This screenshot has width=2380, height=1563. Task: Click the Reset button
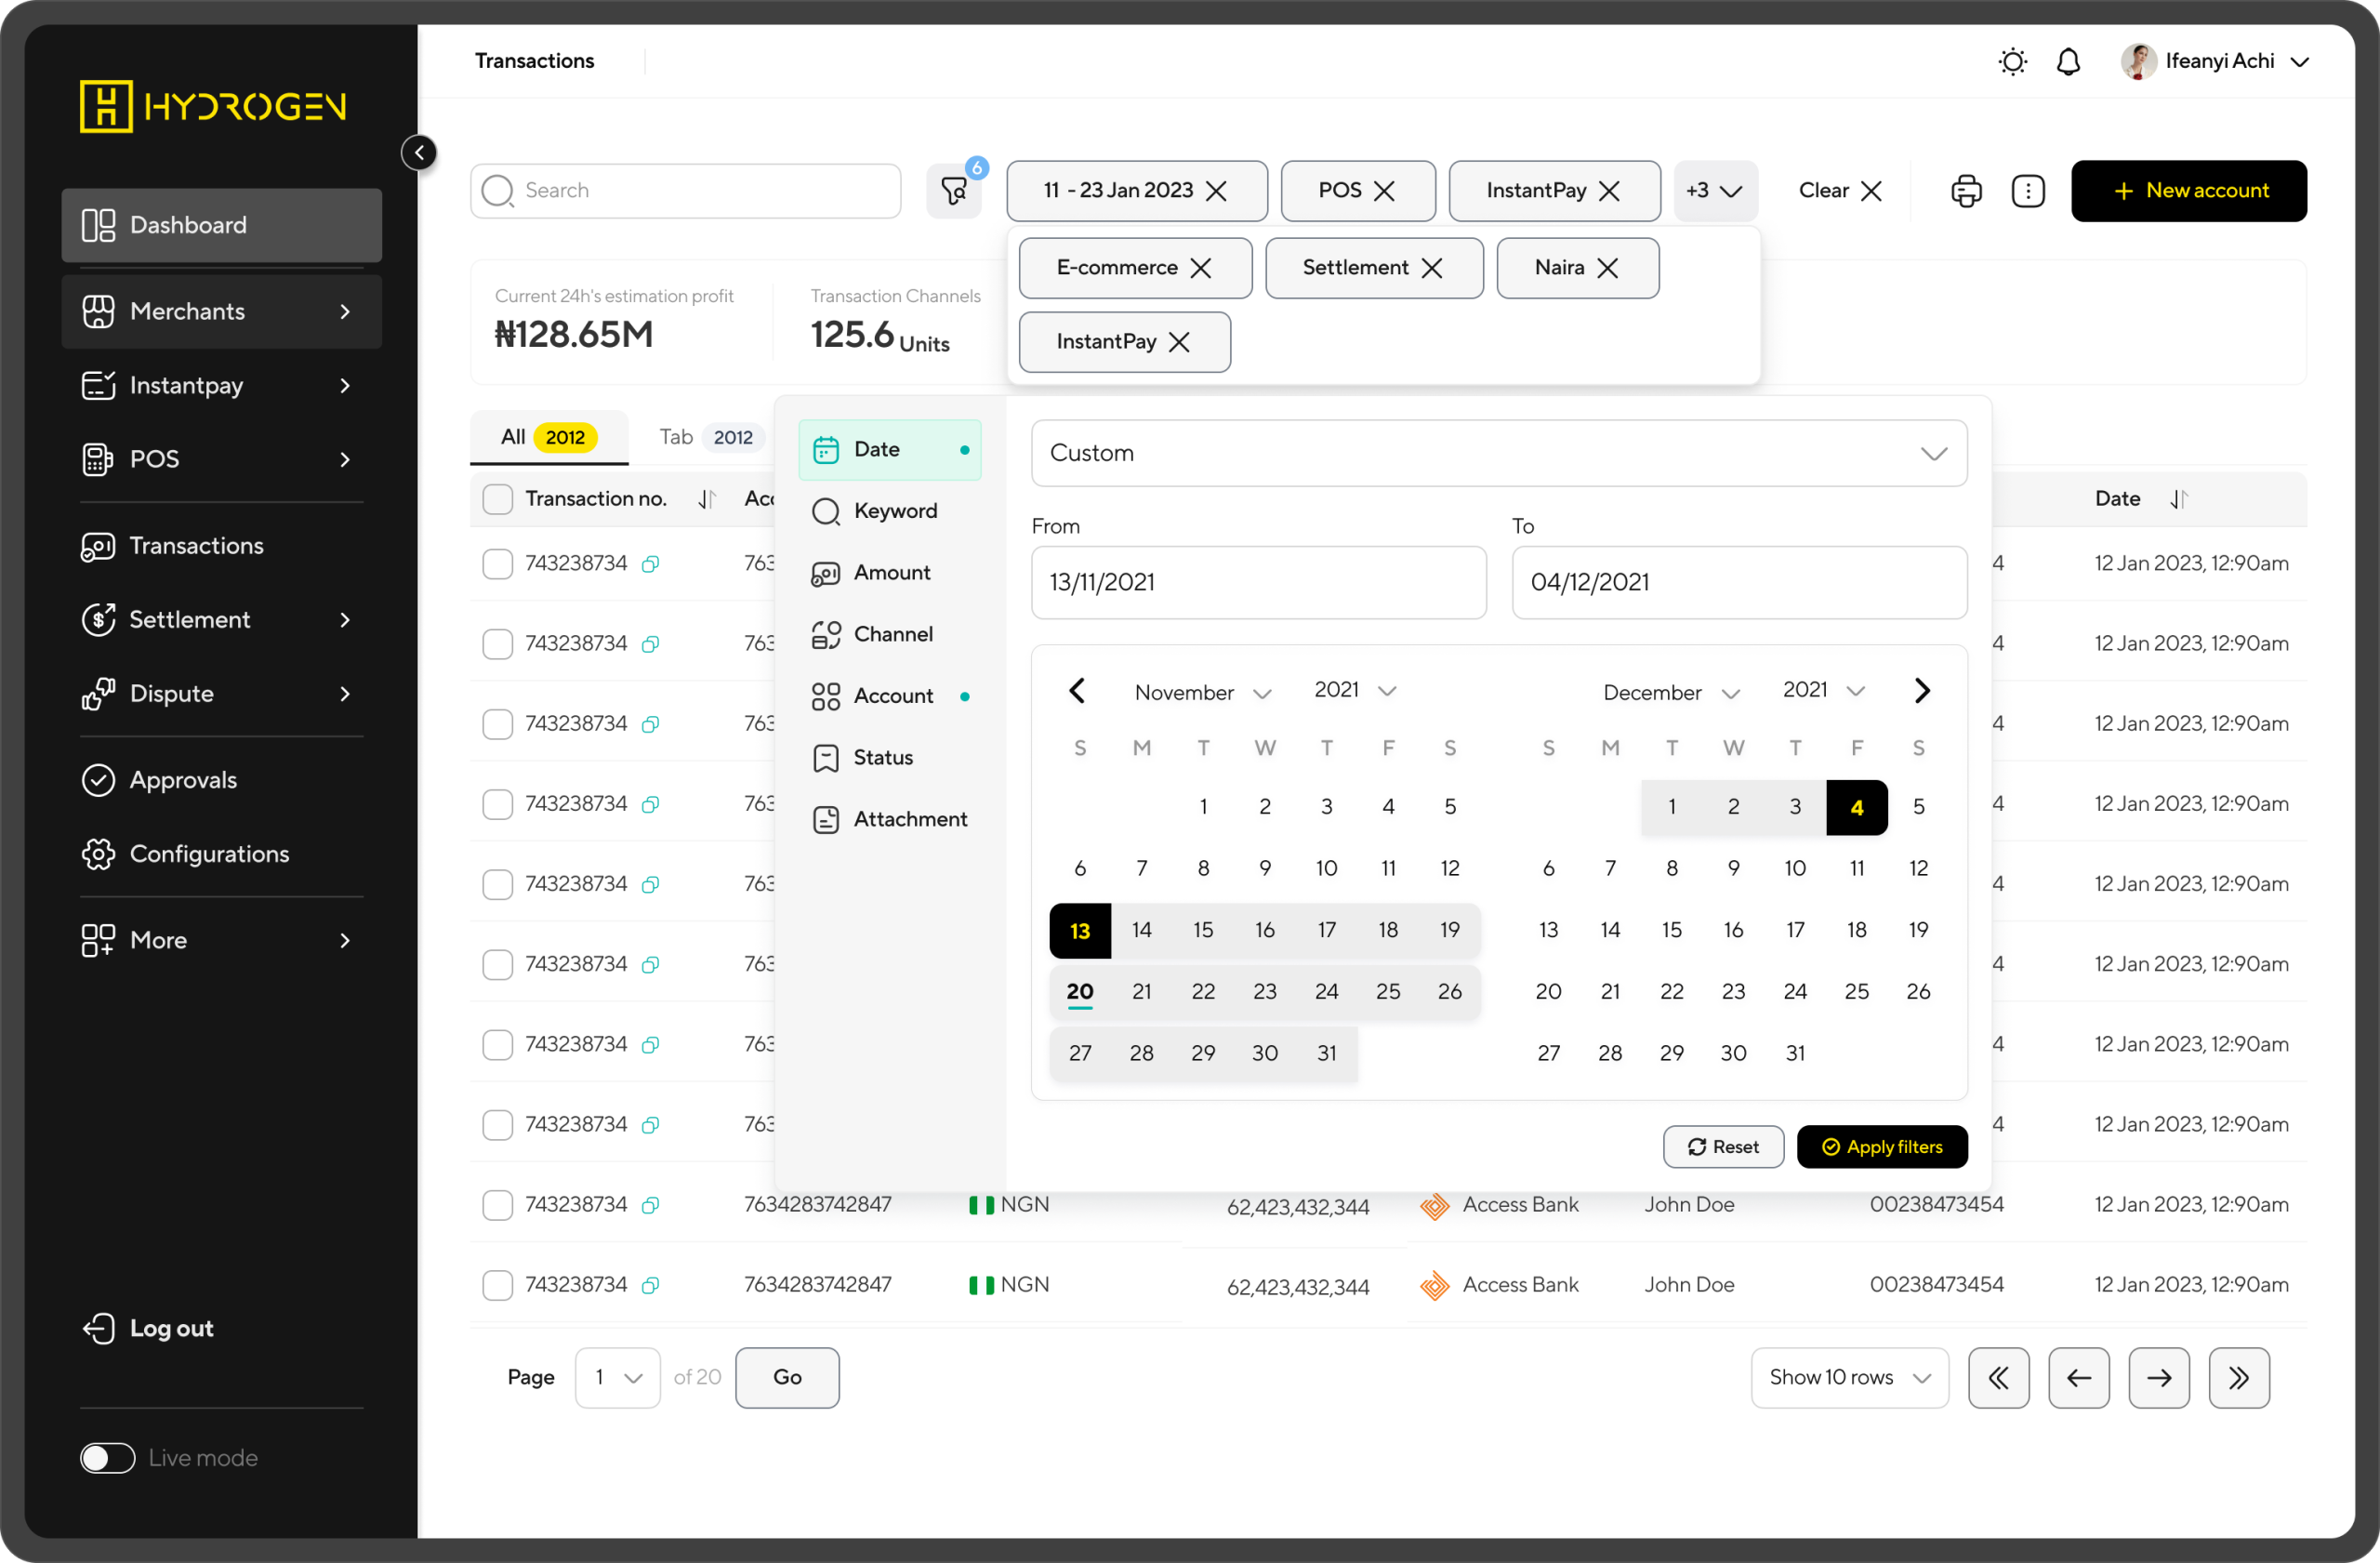click(1722, 1146)
